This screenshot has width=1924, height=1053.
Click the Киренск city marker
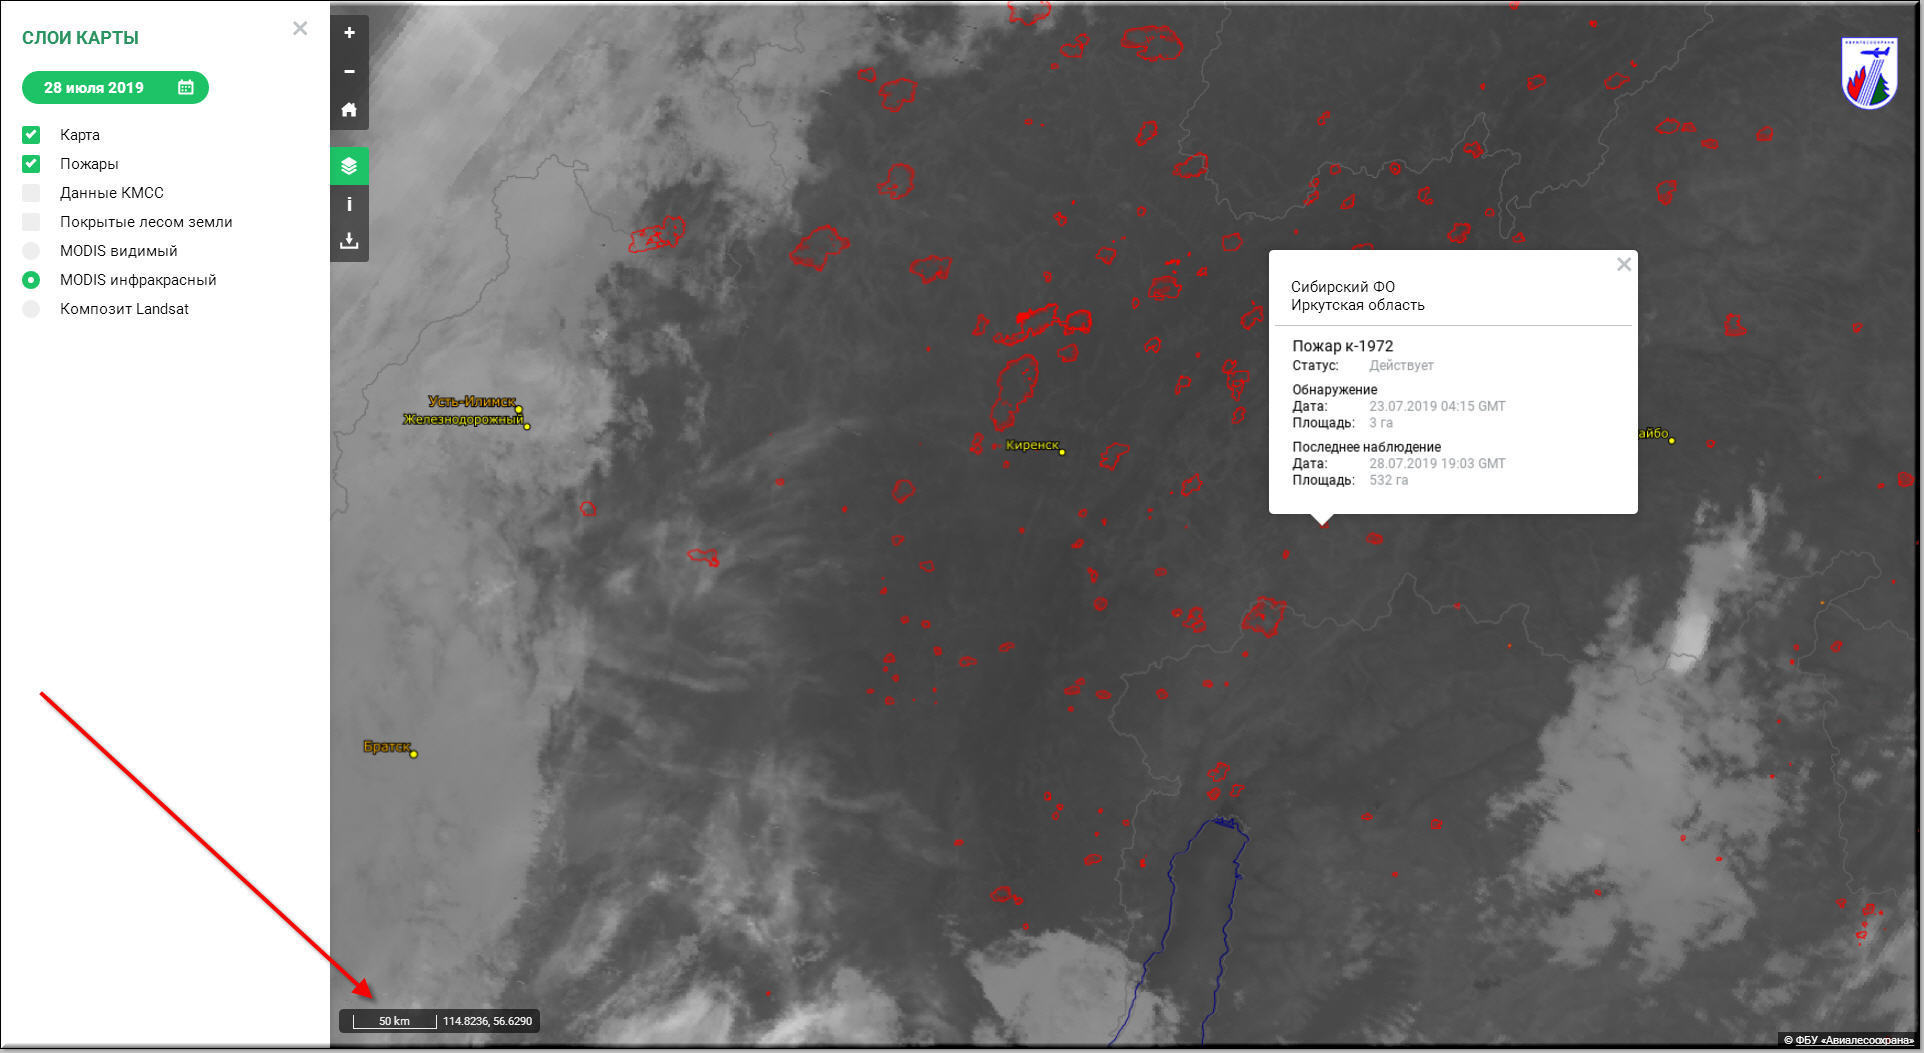[x=1062, y=452]
